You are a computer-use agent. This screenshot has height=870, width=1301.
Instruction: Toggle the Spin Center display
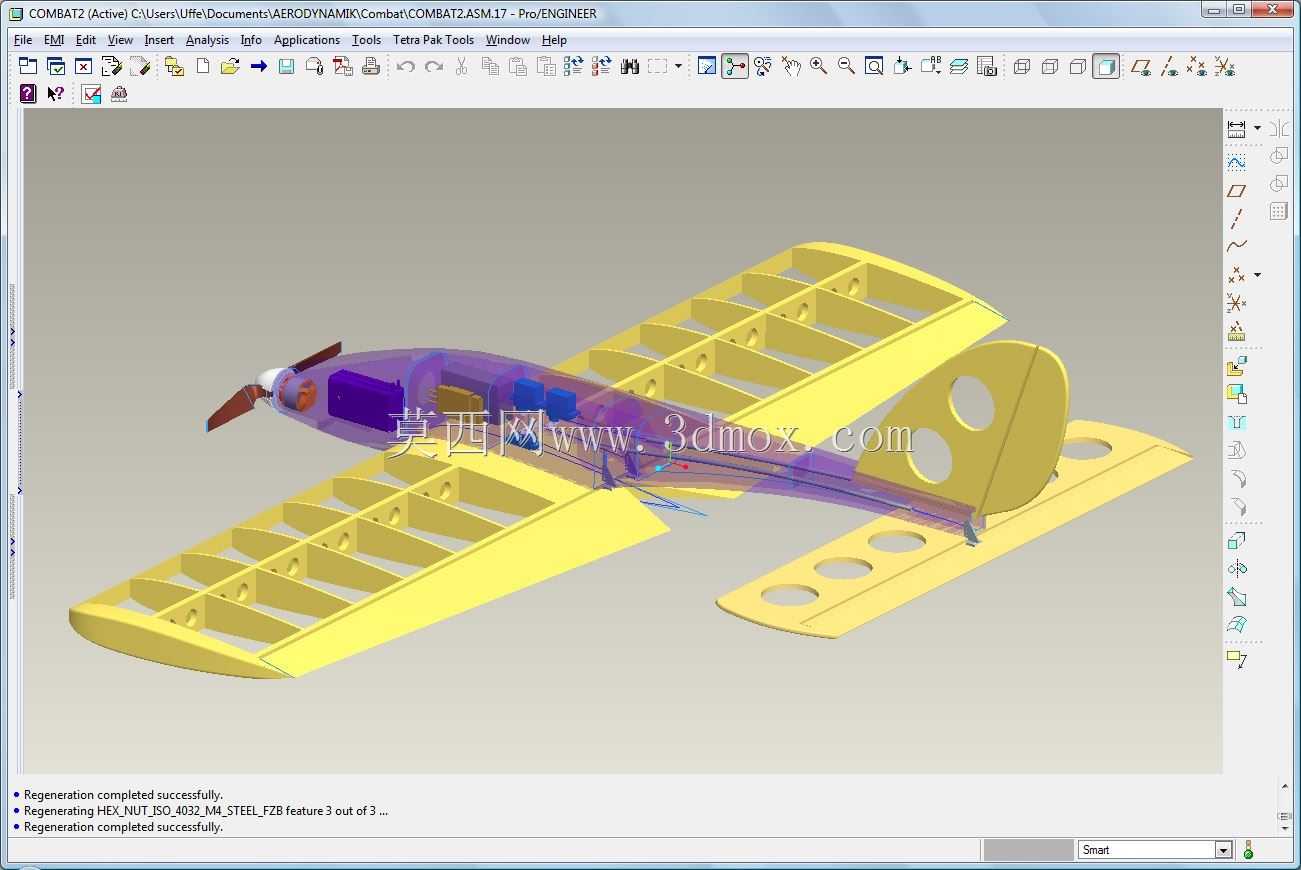pos(735,66)
